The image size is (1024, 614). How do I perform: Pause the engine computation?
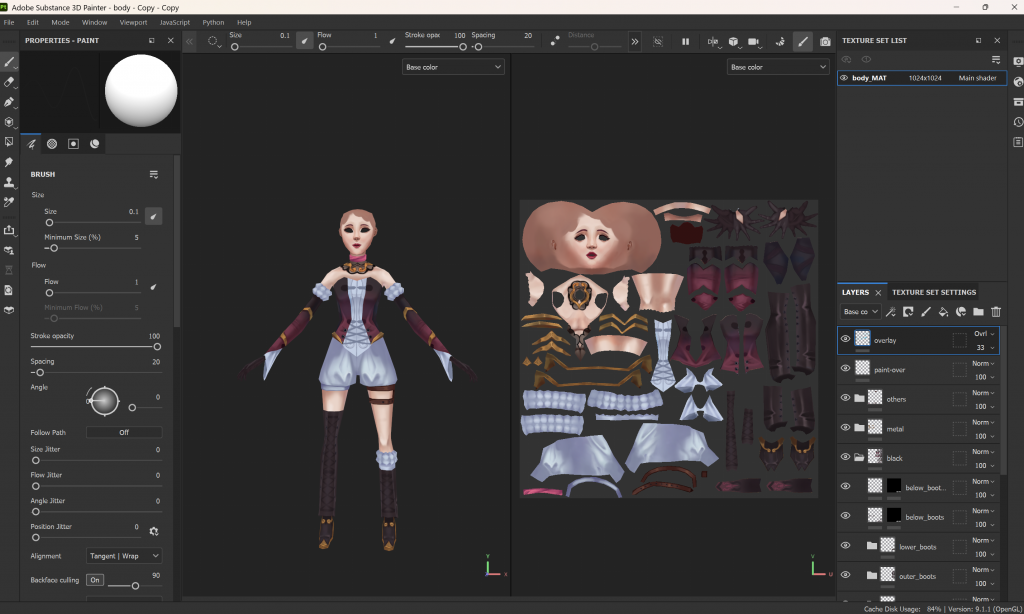[x=685, y=41]
